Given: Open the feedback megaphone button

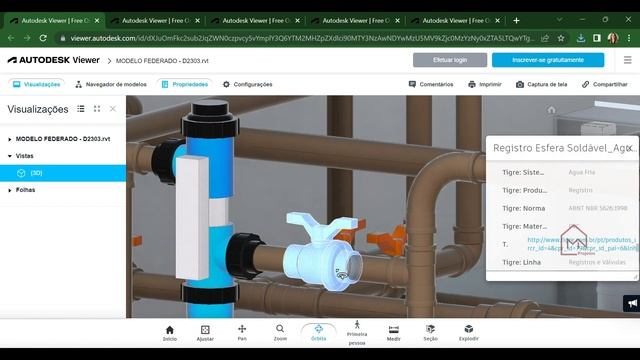Looking at the screenshot, I should tap(632, 303).
